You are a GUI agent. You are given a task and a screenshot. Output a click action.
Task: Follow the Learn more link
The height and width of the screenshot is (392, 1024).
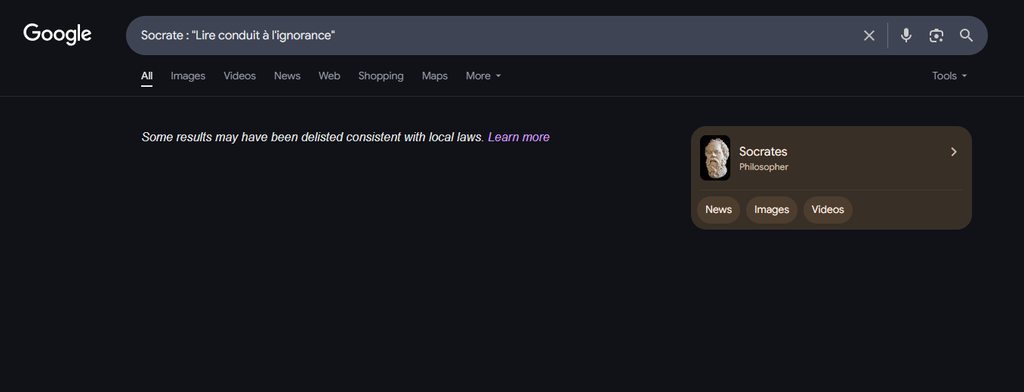pyautogui.click(x=519, y=137)
